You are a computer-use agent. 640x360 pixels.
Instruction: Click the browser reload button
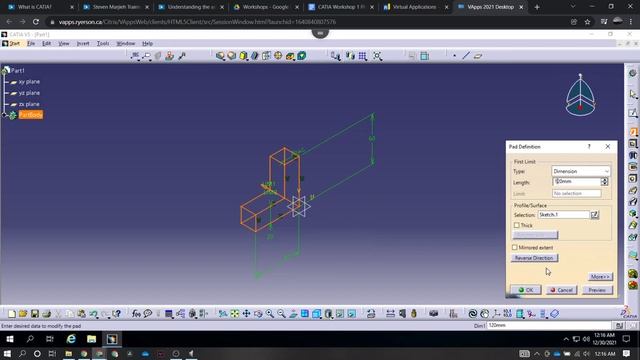pos(36,22)
